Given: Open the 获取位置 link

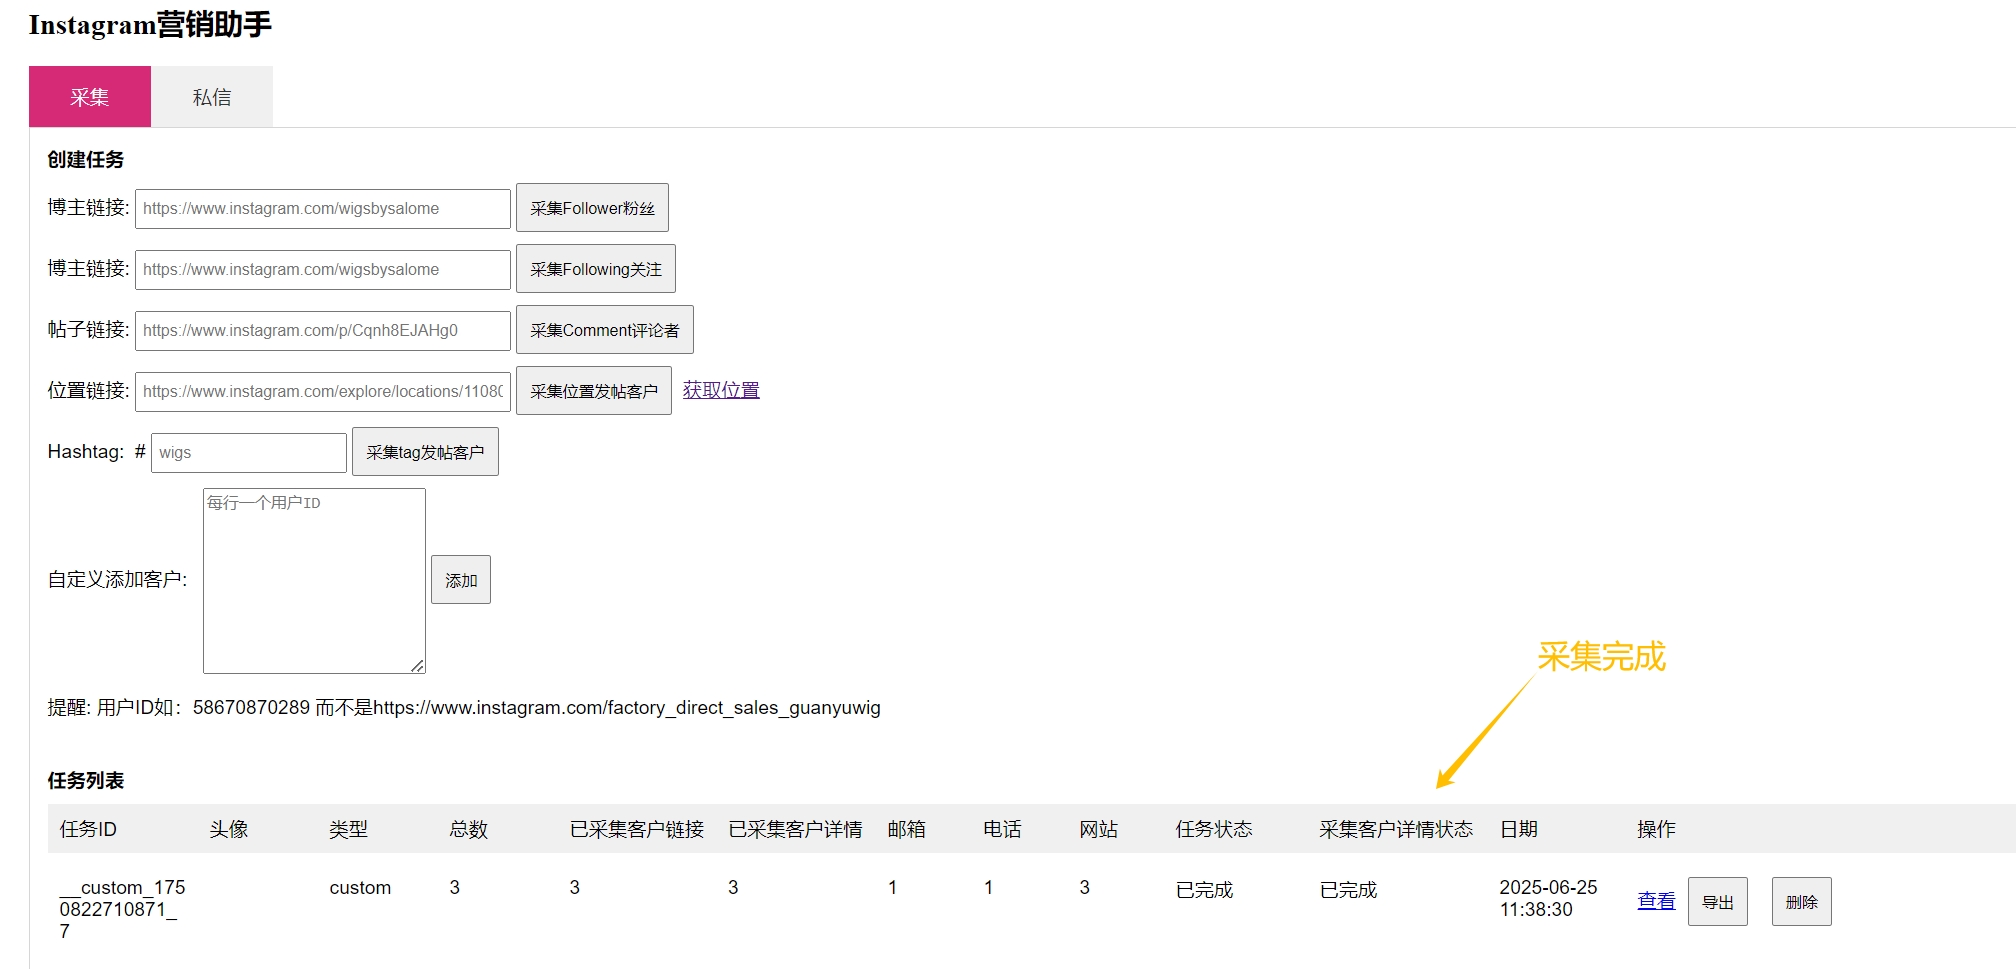Looking at the screenshot, I should pyautogui.click(x=721, y=390).
